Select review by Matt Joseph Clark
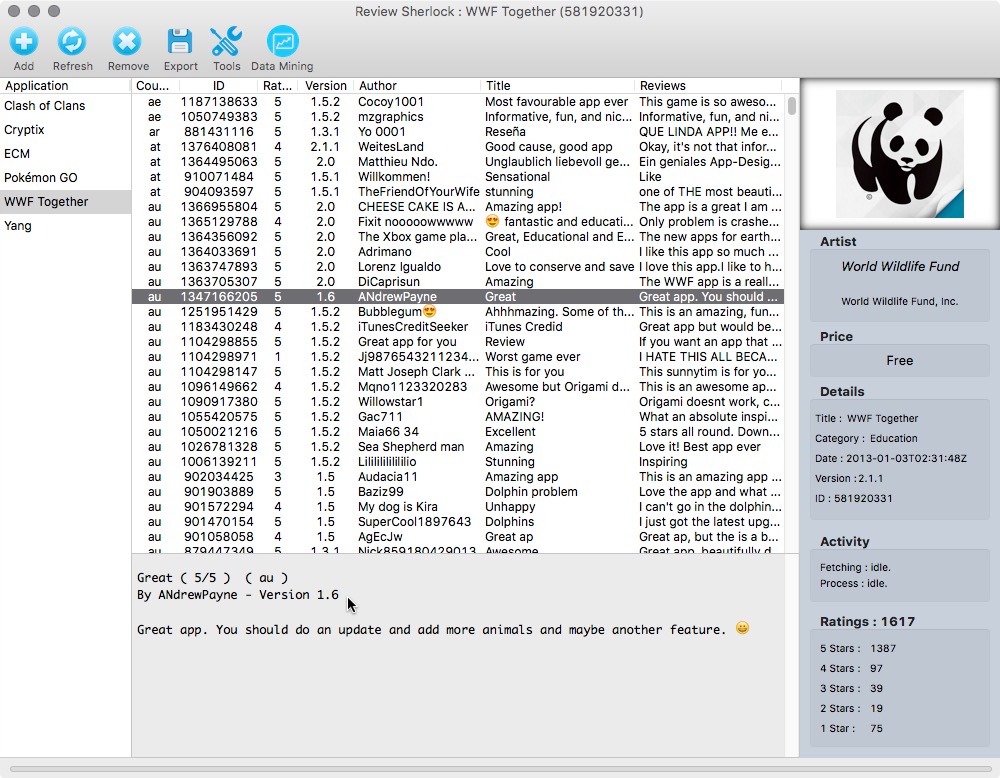Image resolution: width=1000 pixels, height=778 pixels. [458, 372]
